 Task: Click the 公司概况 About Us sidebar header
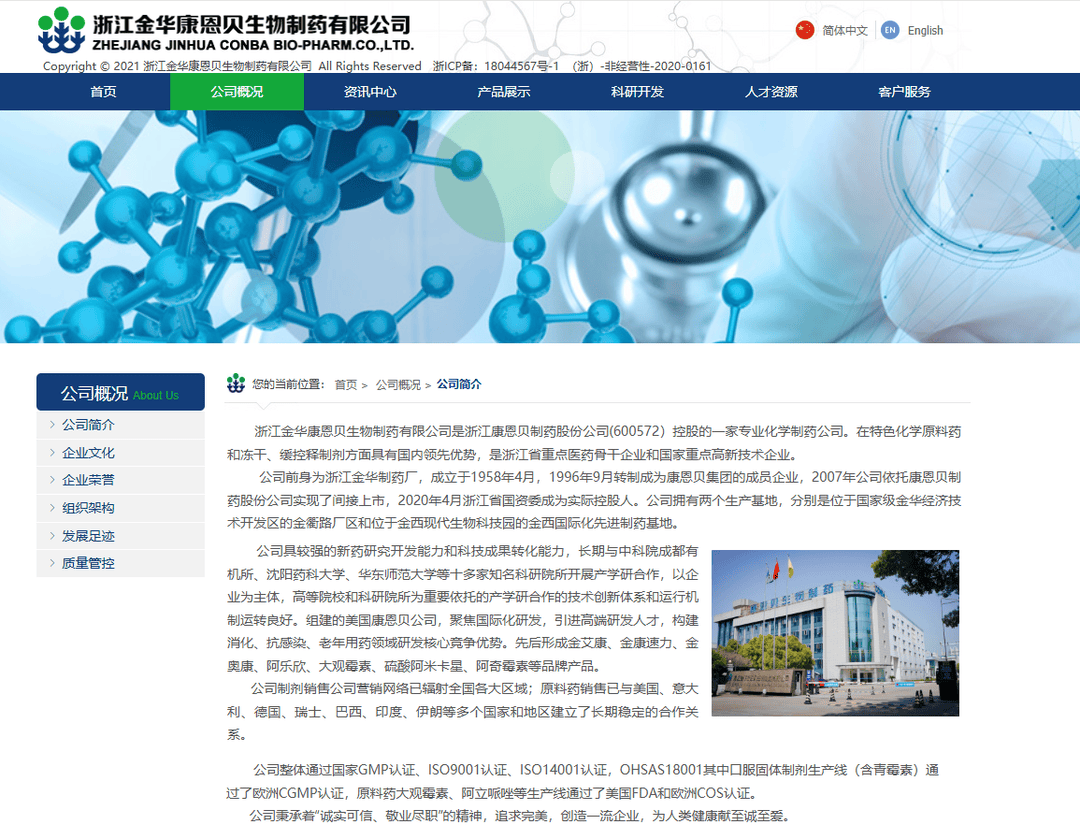(x=121, y=393)
